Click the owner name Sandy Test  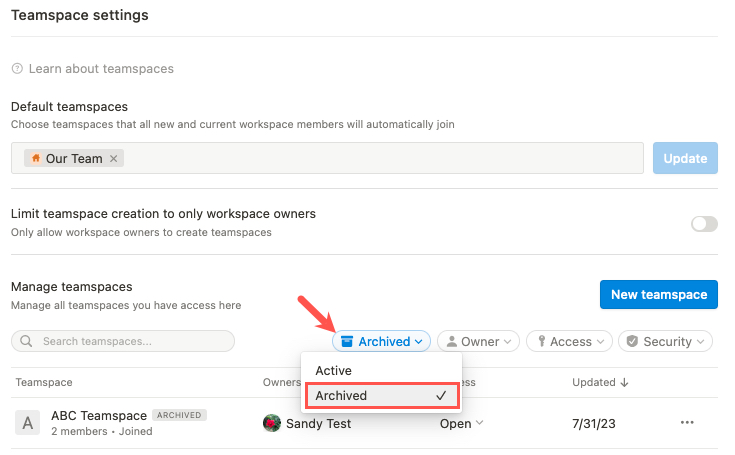click(318, 424)
